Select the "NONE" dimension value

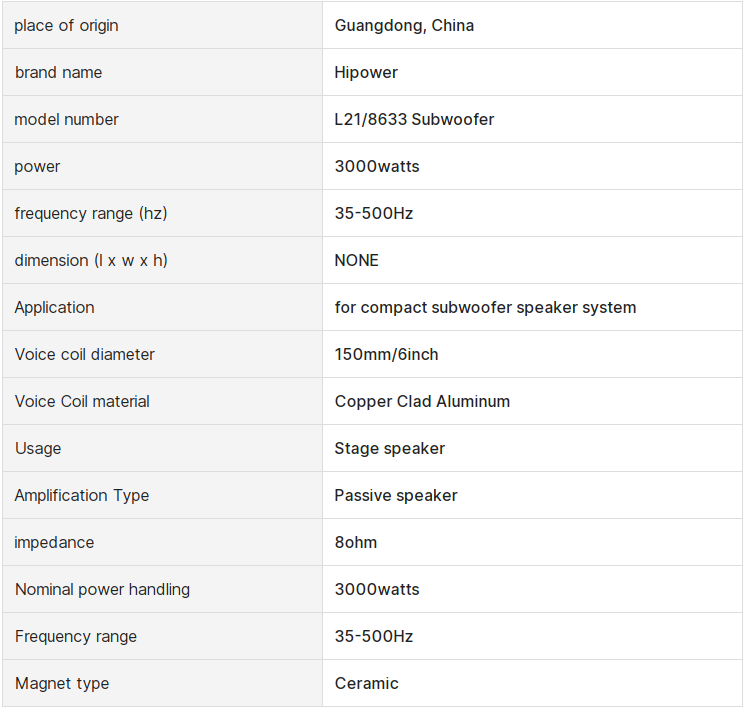point(357,261)
